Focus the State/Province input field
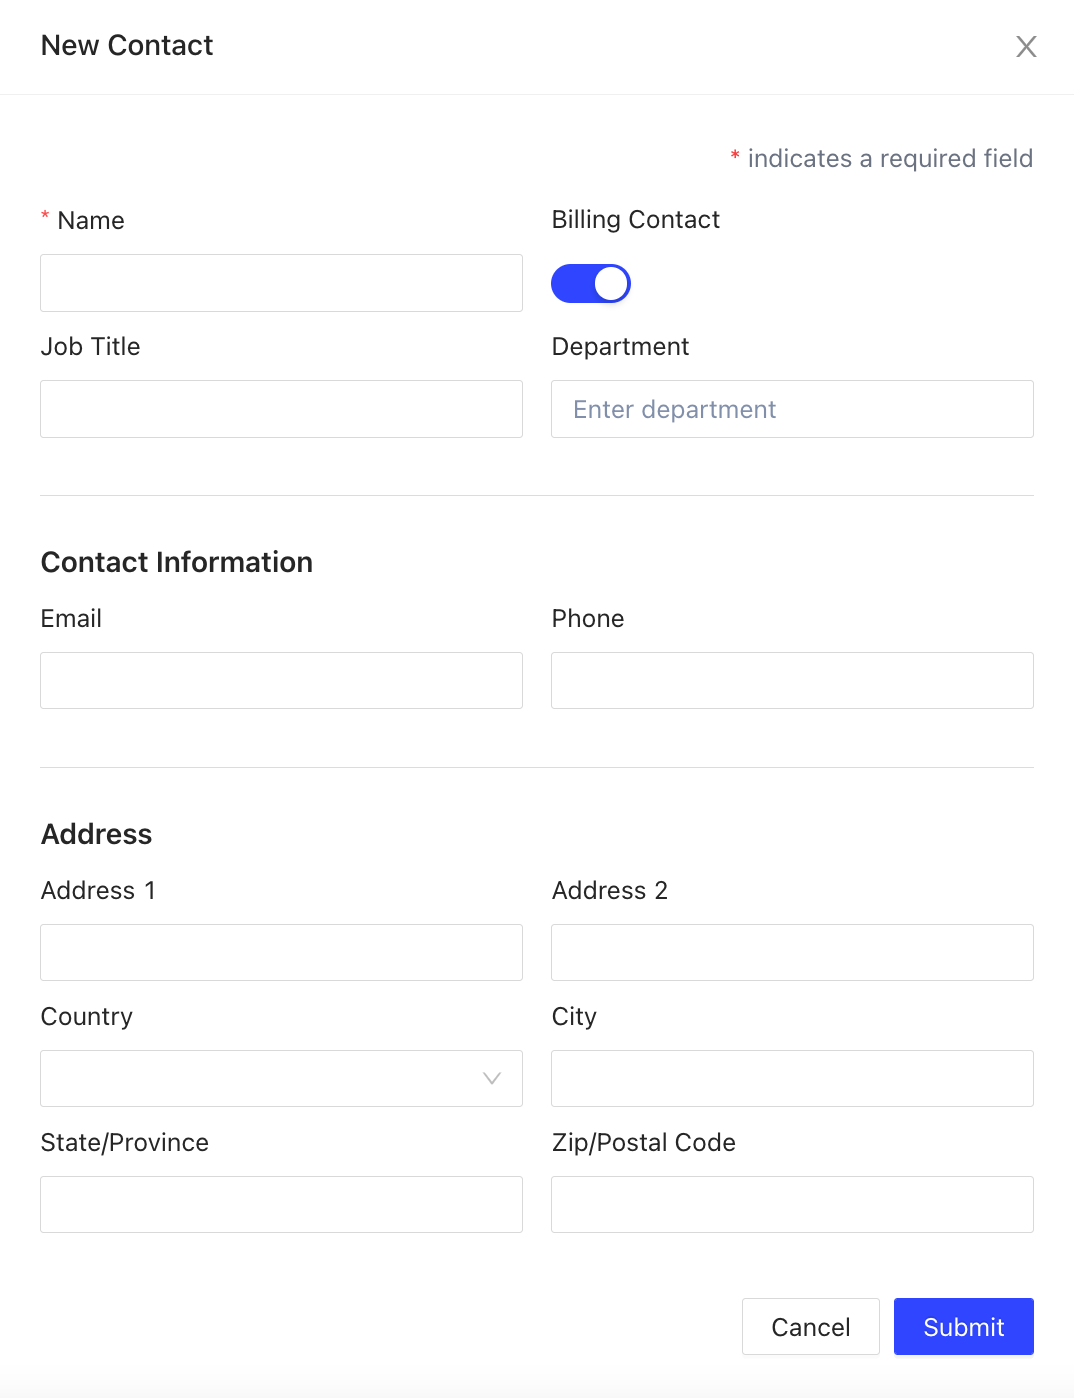1074x1398 pixels. pos(281,1204)
